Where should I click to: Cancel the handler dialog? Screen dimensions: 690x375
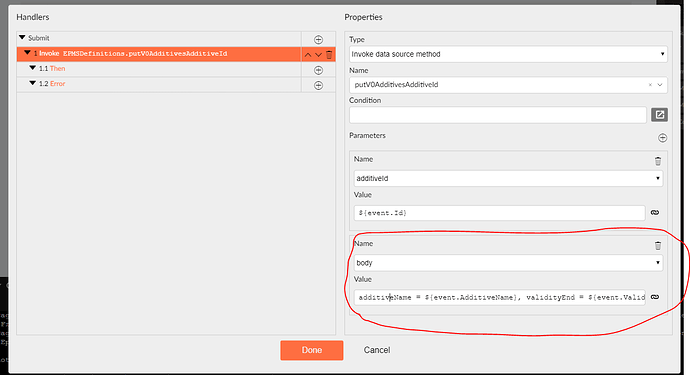pyautogui.click(x=377, y=350)
